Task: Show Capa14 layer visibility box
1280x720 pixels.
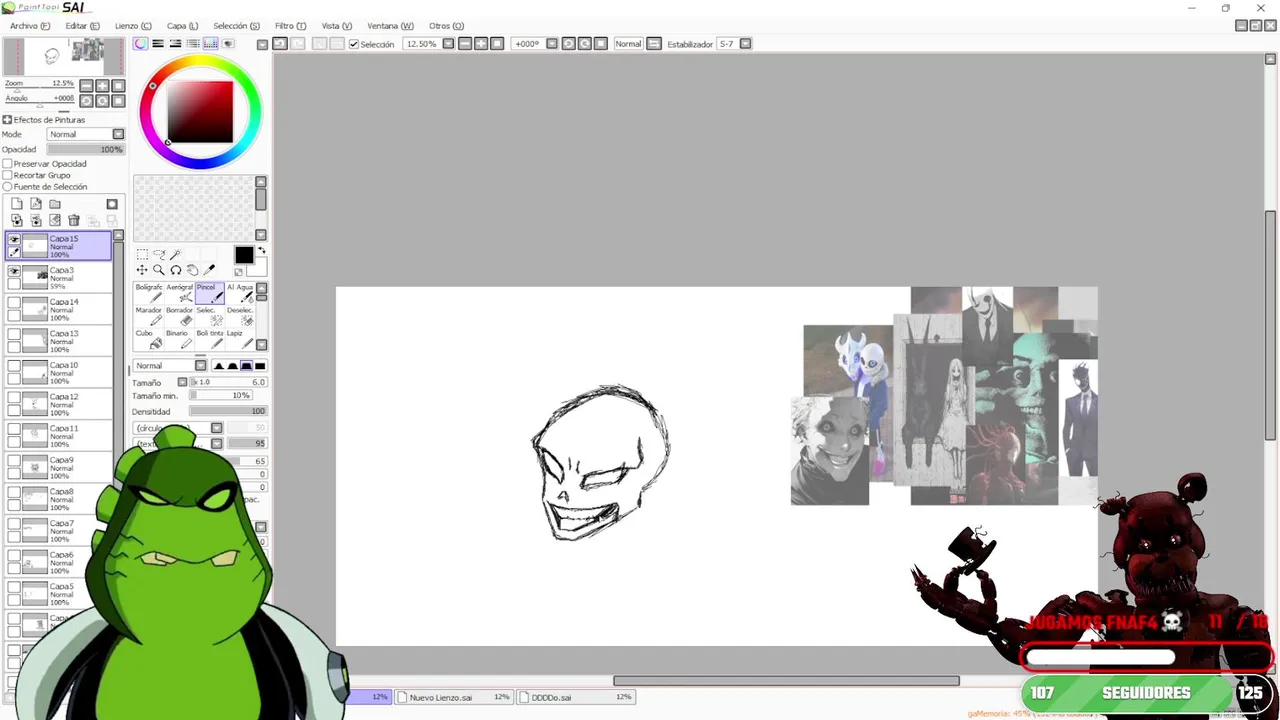Action: (x=14, y=303)
